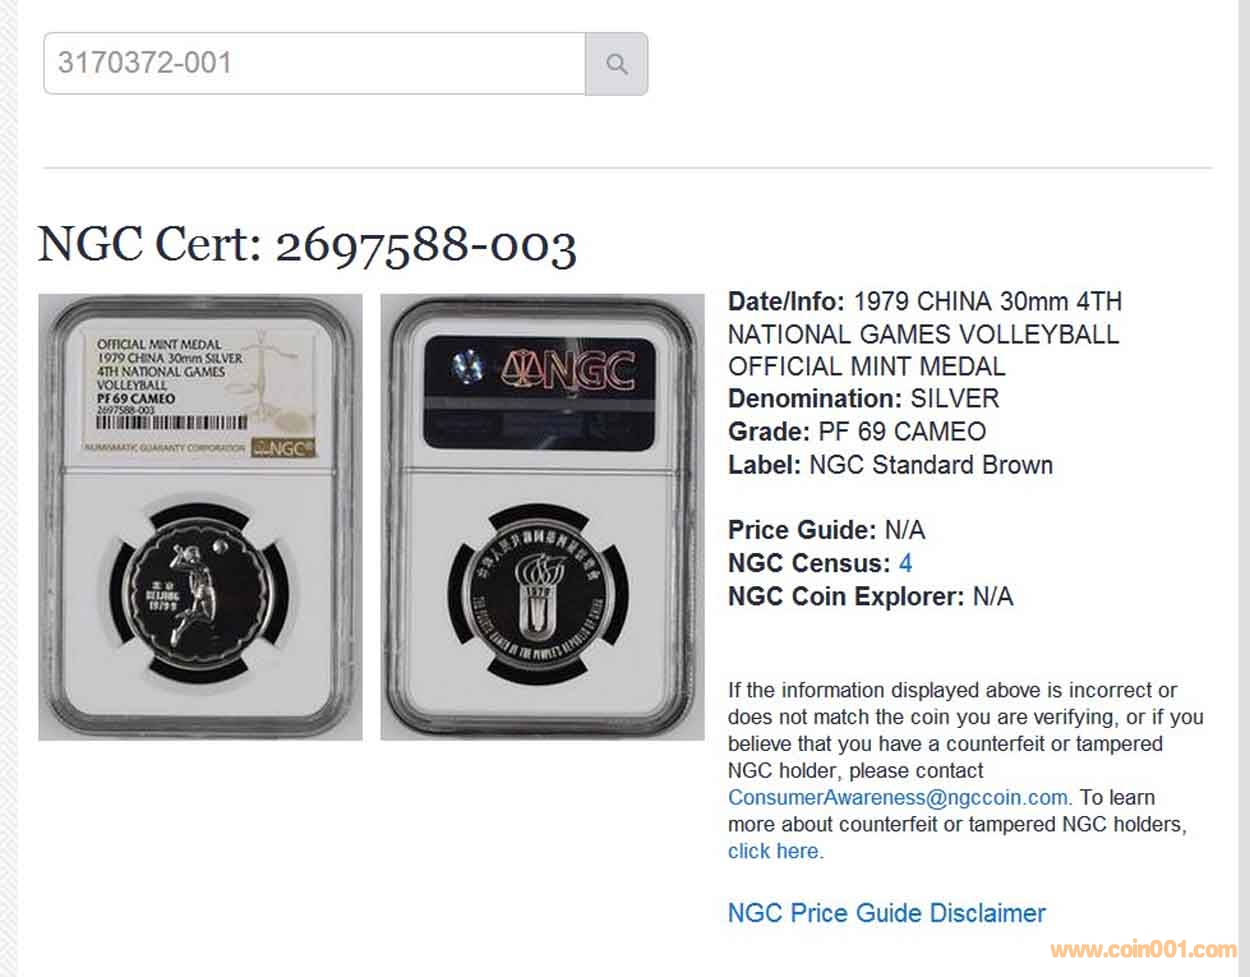The width and height of the screenshot is (1250, 977).
Task: Open the NGC Census value 4 link
Action: click(x=905, y=563)
